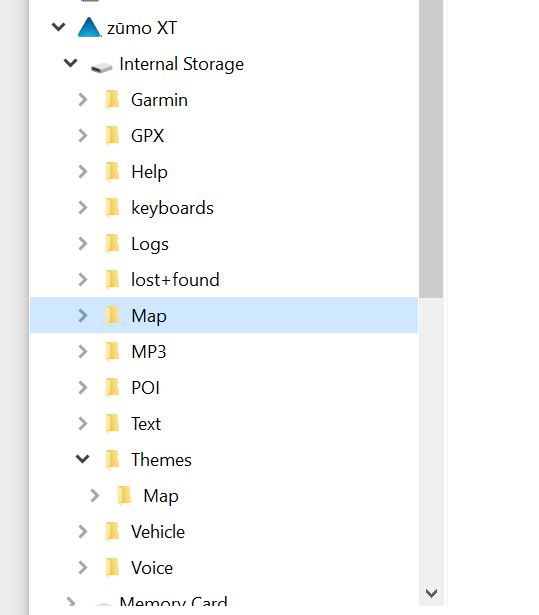Expand the highlighted Map folder
Viewport: 539px width, 615px height.
pyautogui.click(x=82, y=315)
